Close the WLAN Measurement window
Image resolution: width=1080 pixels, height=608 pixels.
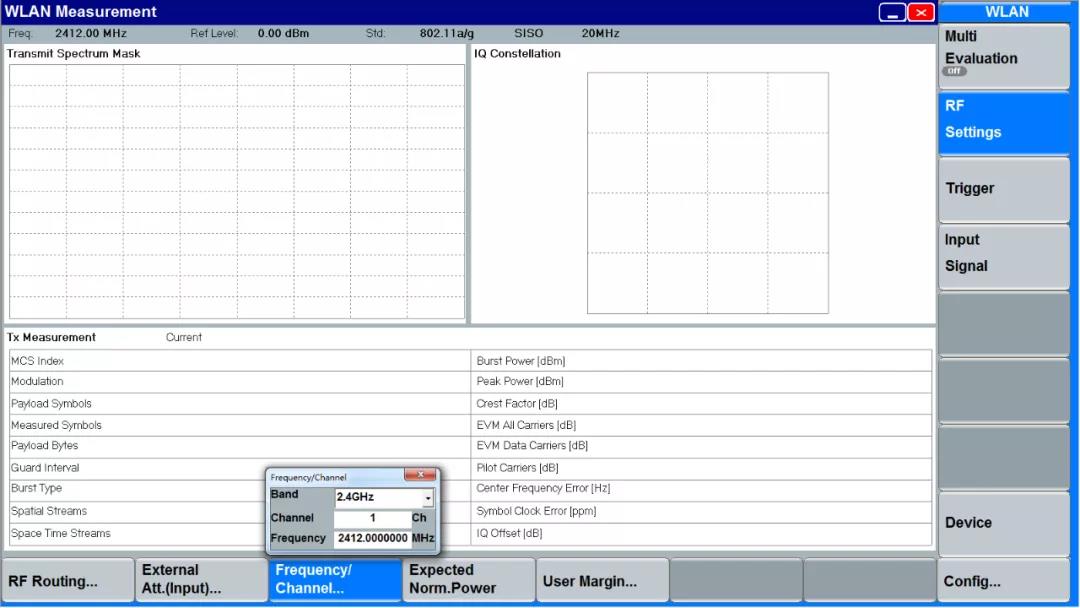(x=921, y=12)
